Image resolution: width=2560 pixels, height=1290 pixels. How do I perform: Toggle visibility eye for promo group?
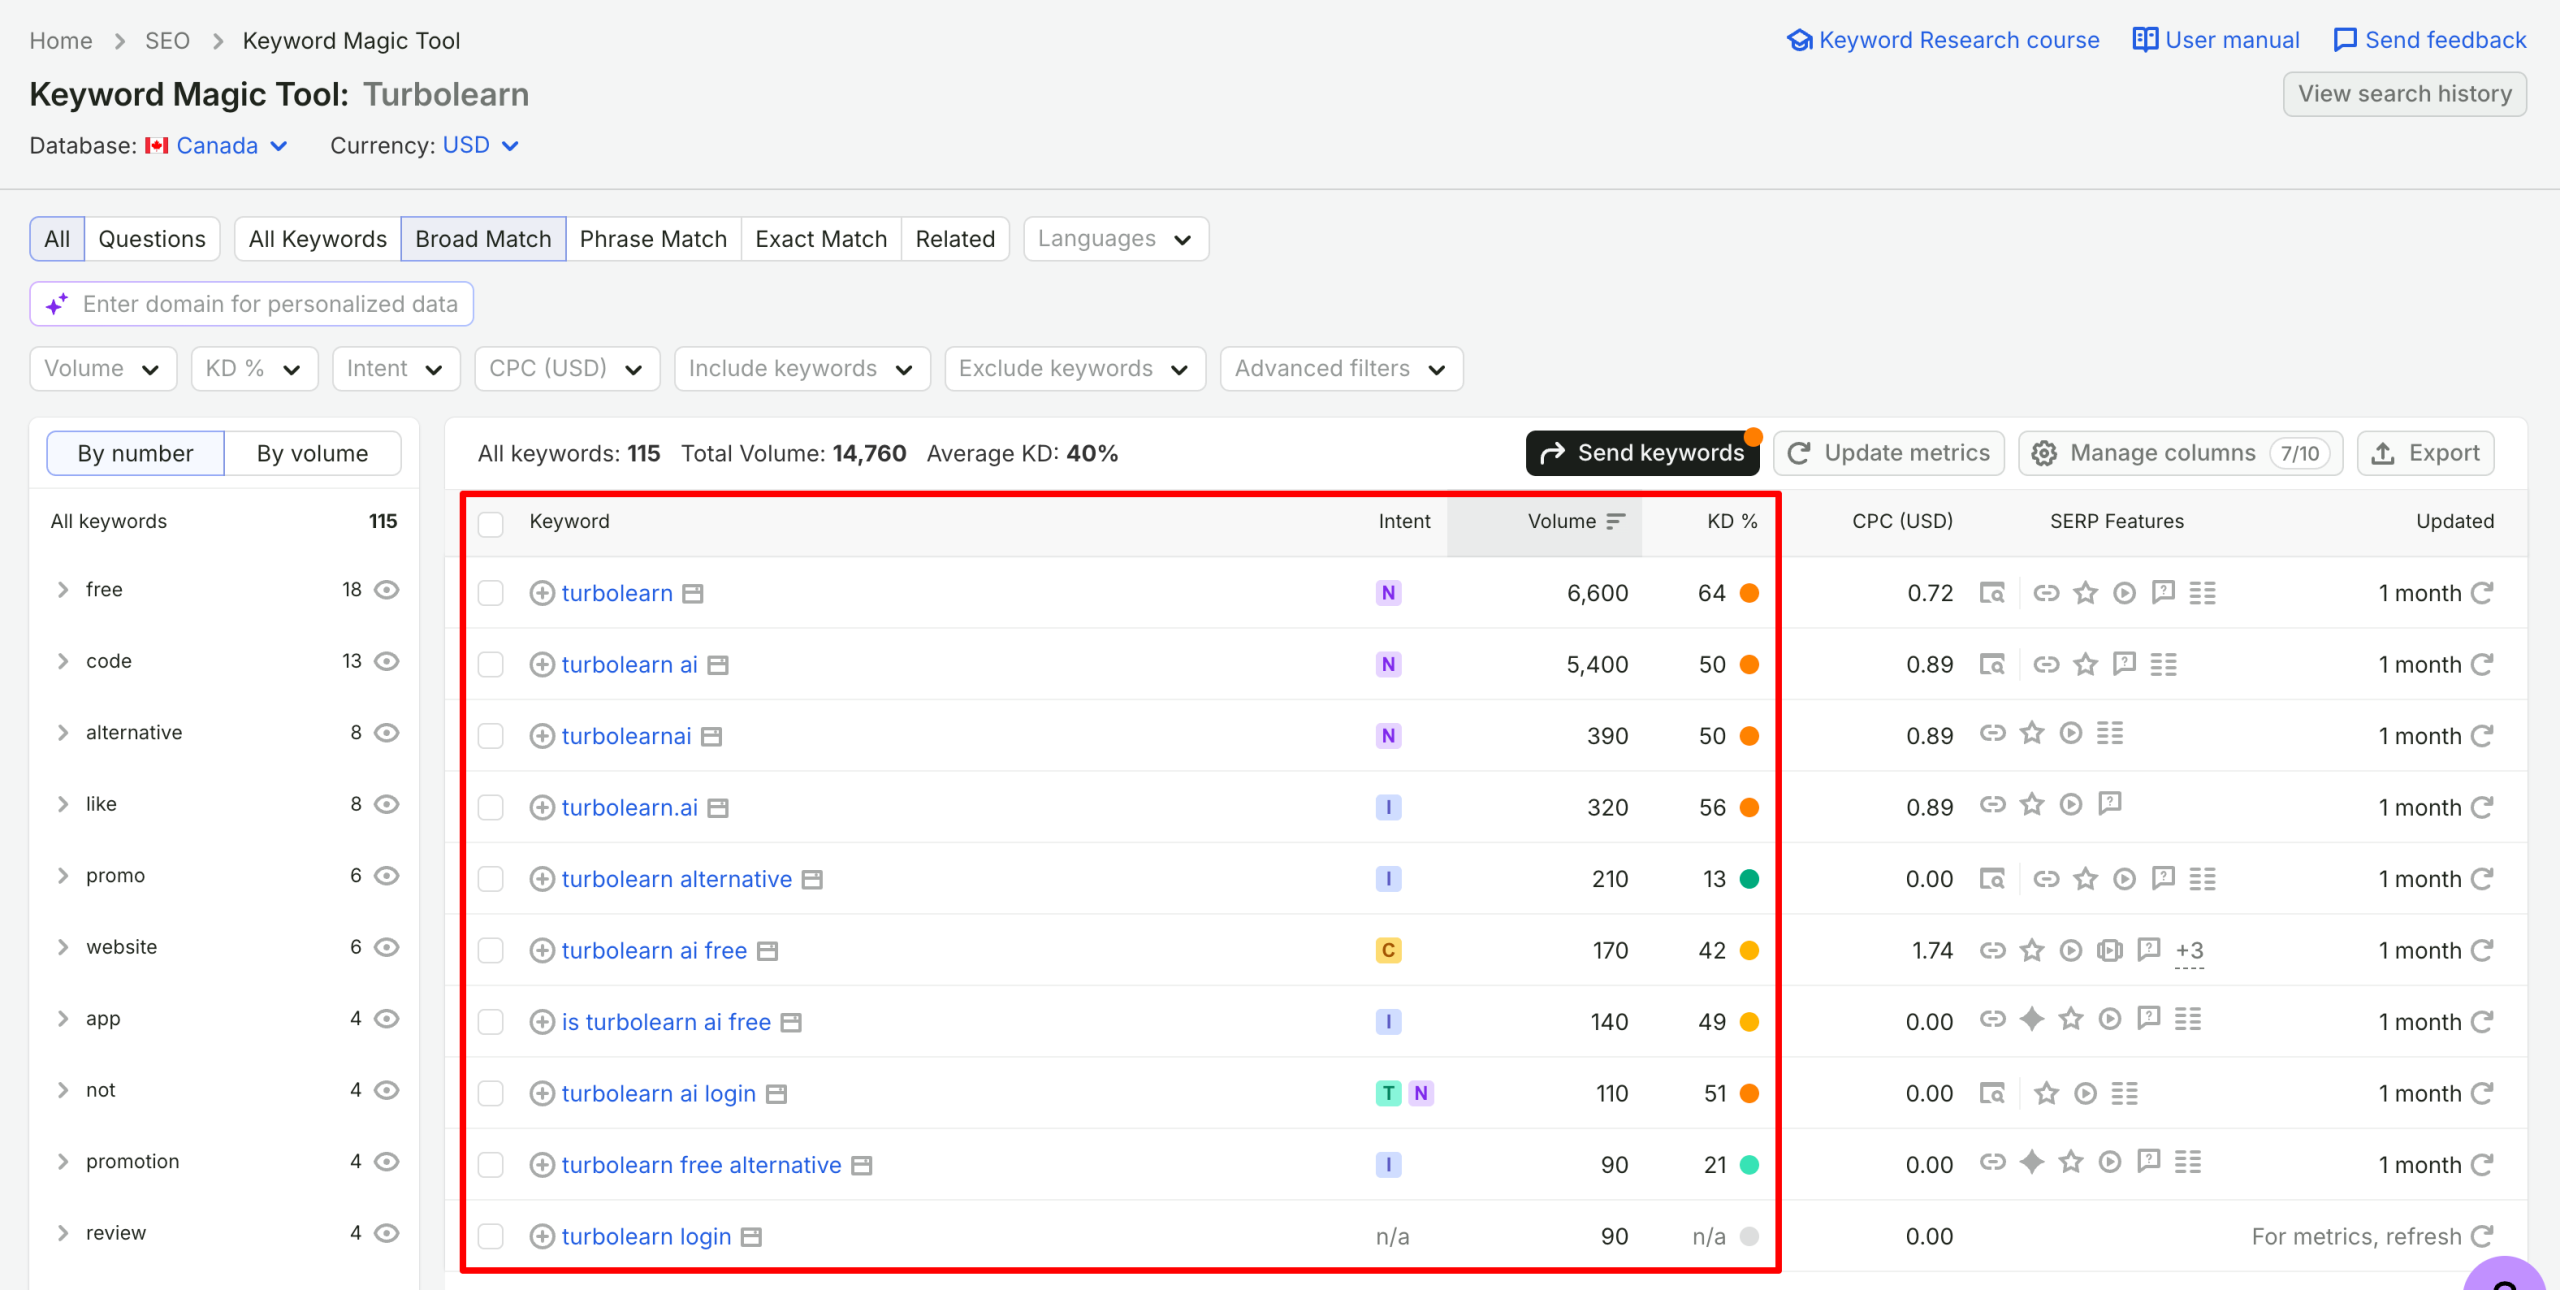(387, 876)
